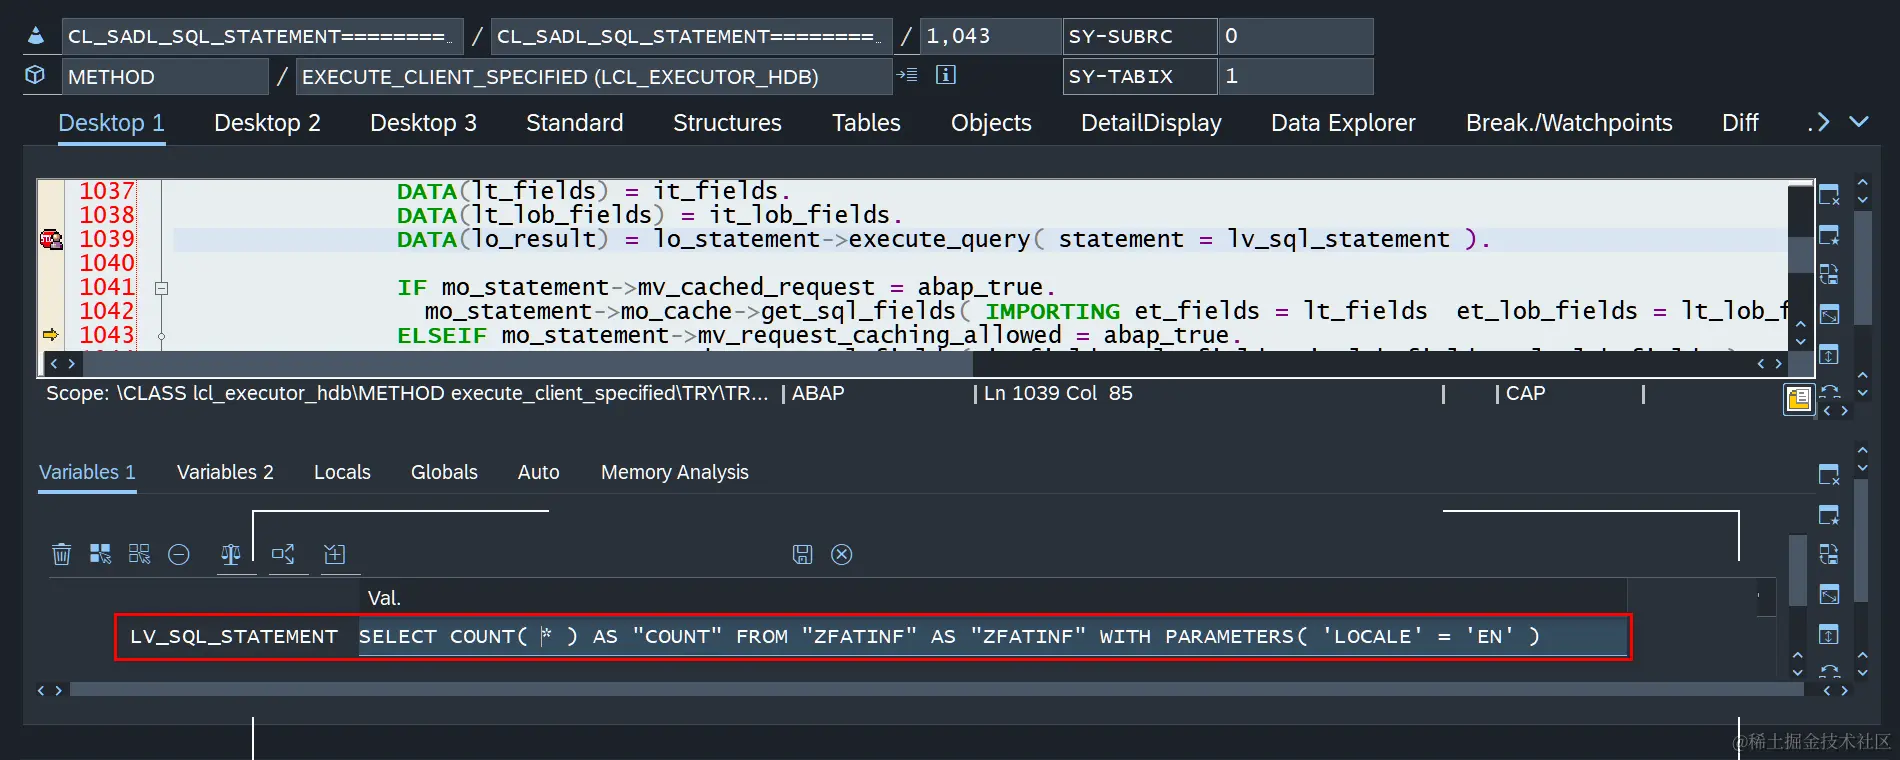This screenshot has height=760, width=1900.
Task: Click the cube icon beside the METHOD field
Action: (35, 75)
